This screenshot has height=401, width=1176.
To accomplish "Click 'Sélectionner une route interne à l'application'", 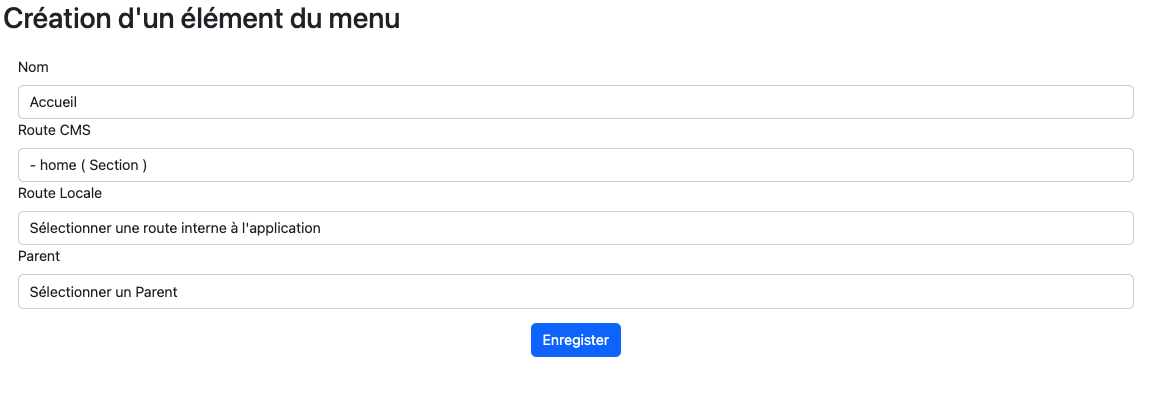I will [x=175, y=228].
